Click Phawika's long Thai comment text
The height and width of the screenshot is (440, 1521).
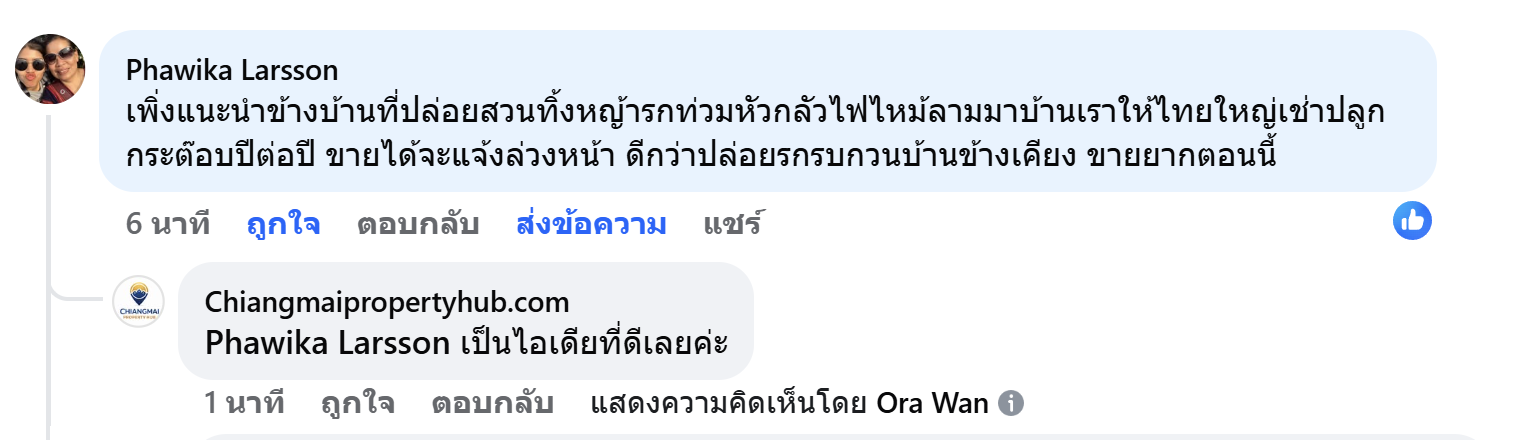click(755, 135)
